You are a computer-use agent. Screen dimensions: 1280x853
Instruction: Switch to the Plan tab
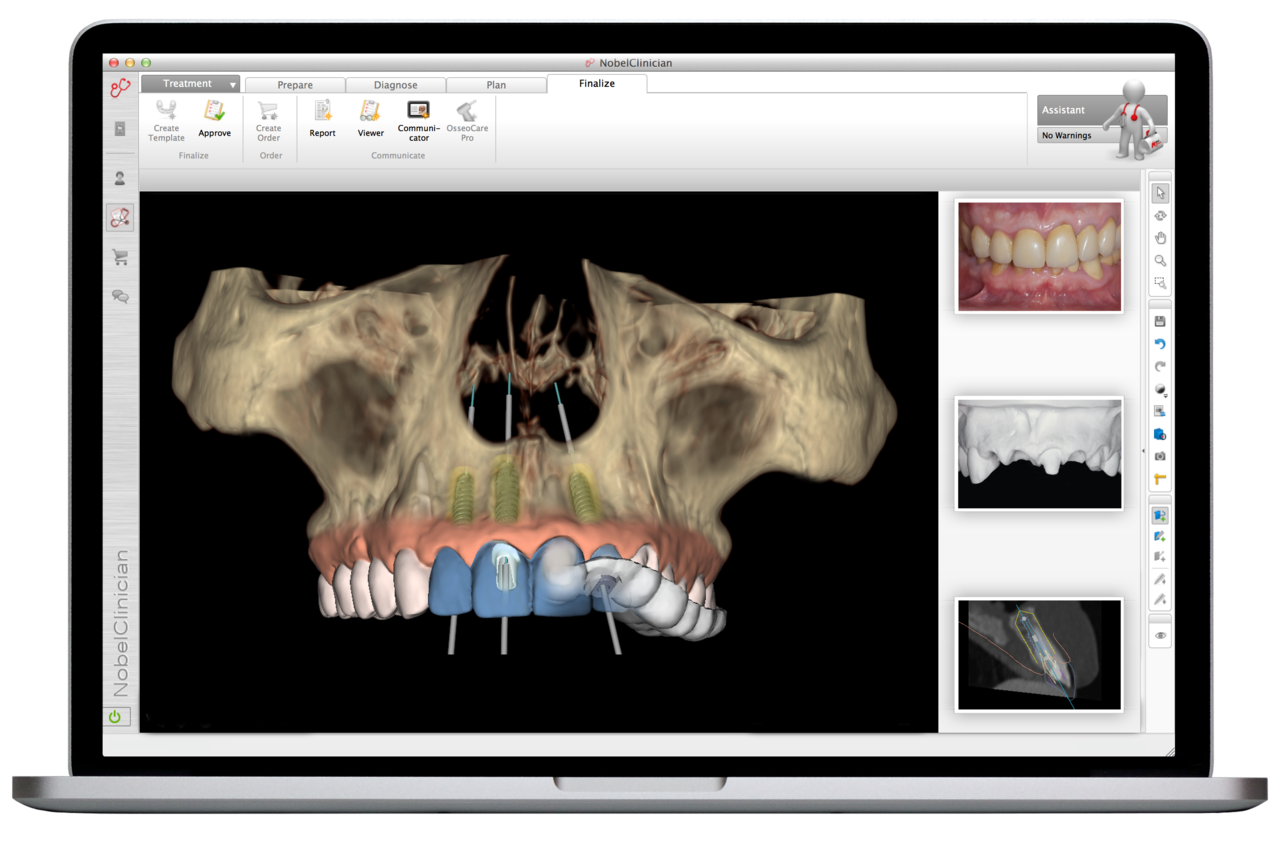pyautogui.click(x=496, y=85)
